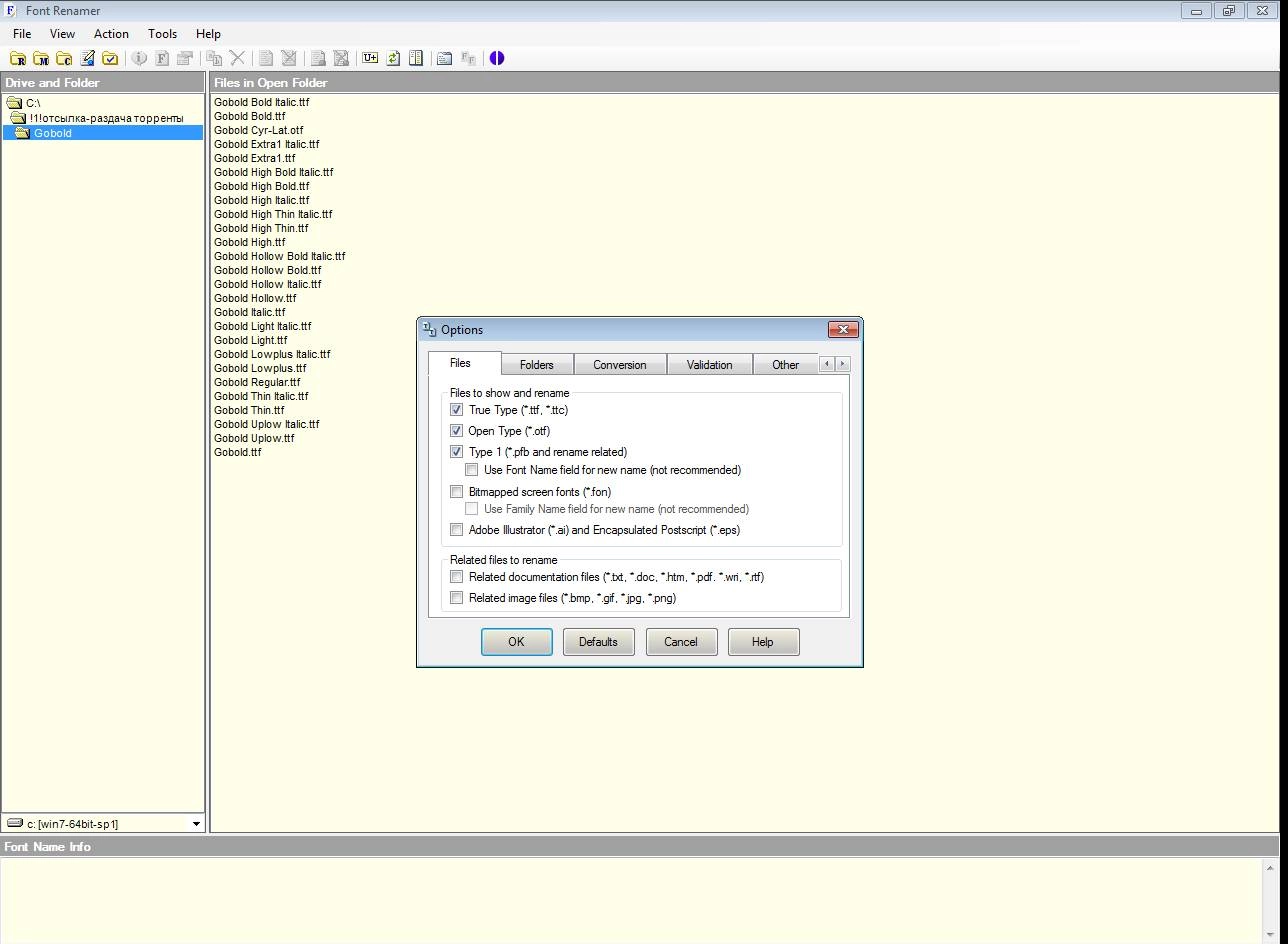Toggle True Type (*.ttf, *.ttc) checkbox
Screen dimensions: 1288x944
pyautogui.click(x=456, y=410)
